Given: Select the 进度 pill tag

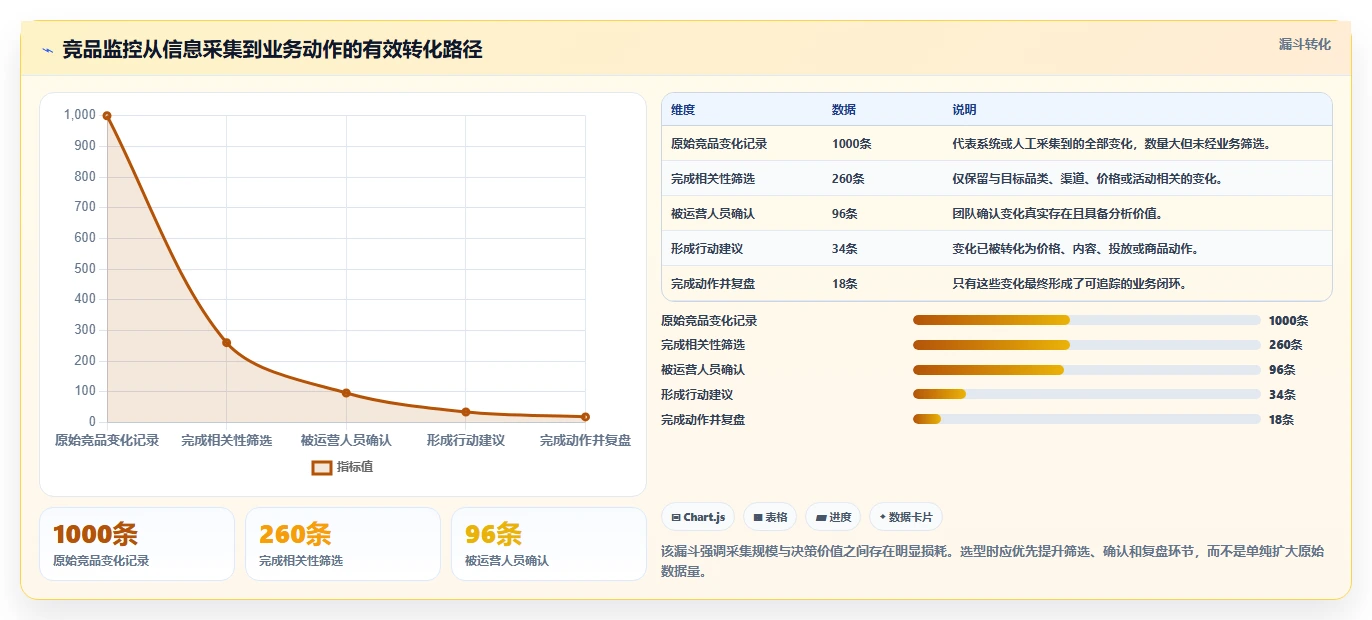Looking at the screenshot, I should point(833,517).
